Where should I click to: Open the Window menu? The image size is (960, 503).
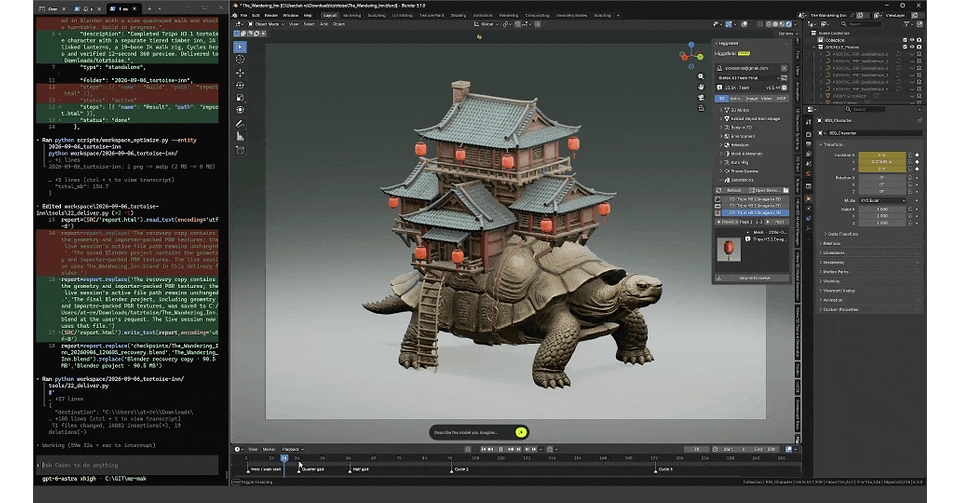pyautogui.click(x=290, y=15)
